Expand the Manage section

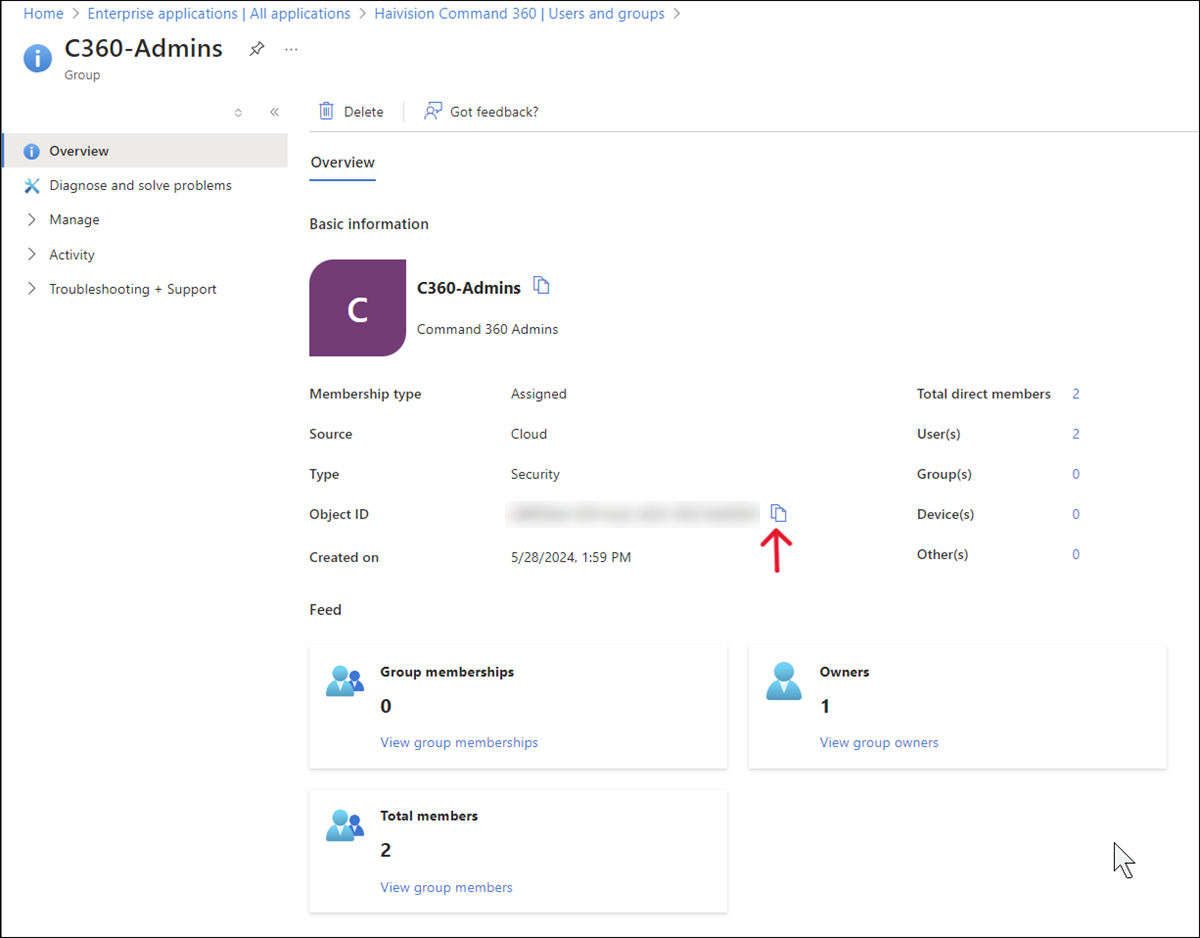(74, 219)
